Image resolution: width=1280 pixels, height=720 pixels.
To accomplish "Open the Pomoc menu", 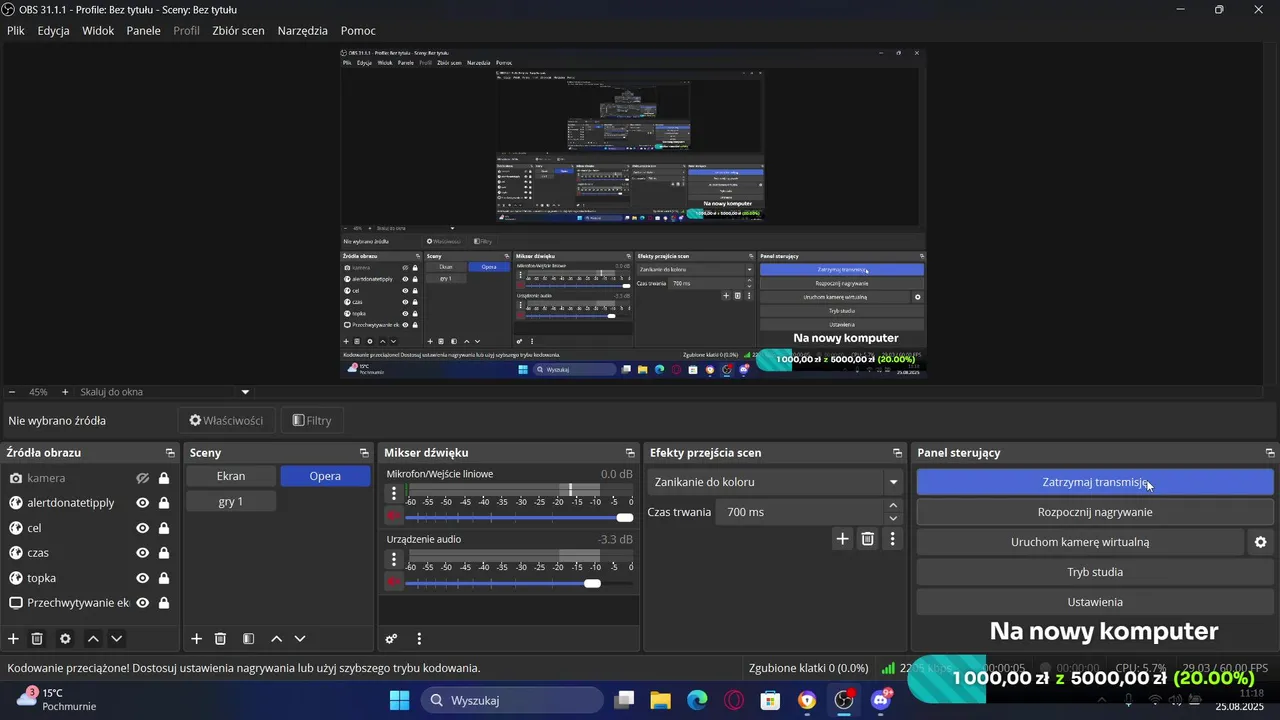I will click(x=358, y=31).
